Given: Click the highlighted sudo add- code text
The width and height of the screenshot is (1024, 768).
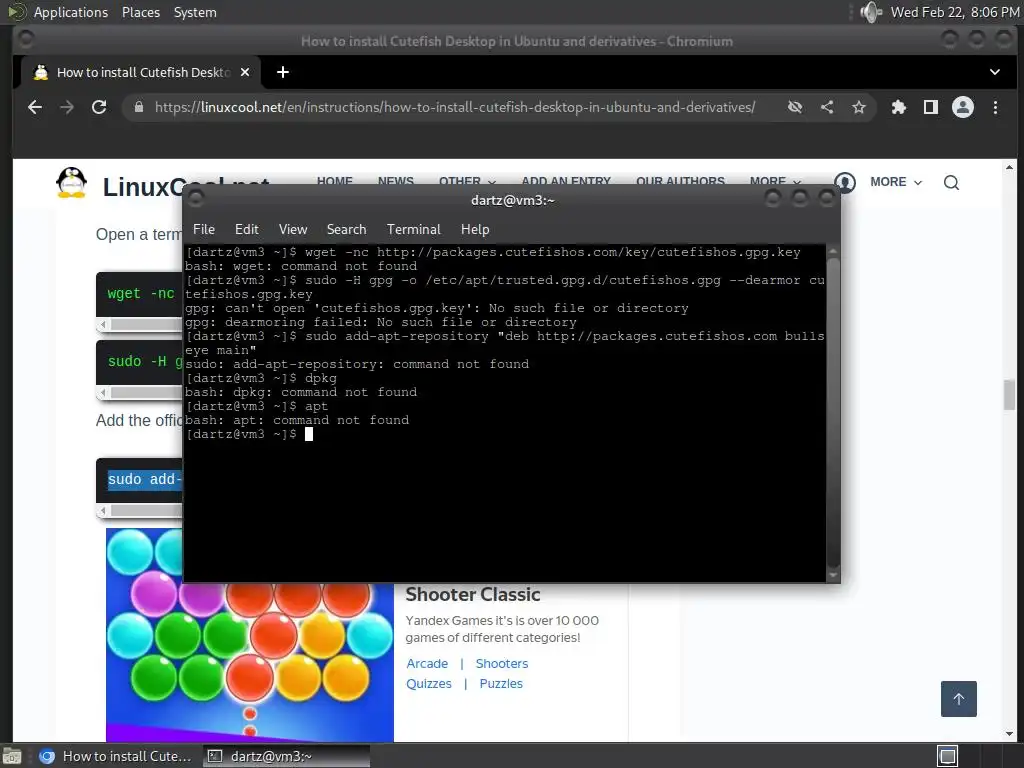Looking at the screenshot, I should tap(145, 479).
